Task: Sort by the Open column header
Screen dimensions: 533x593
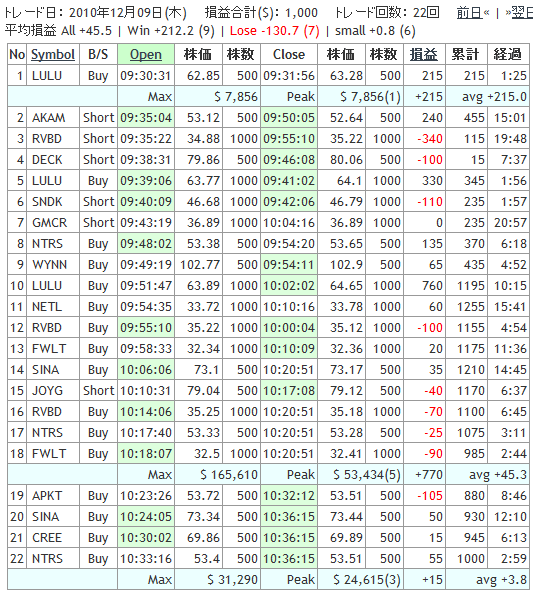Action: (146, 54)
